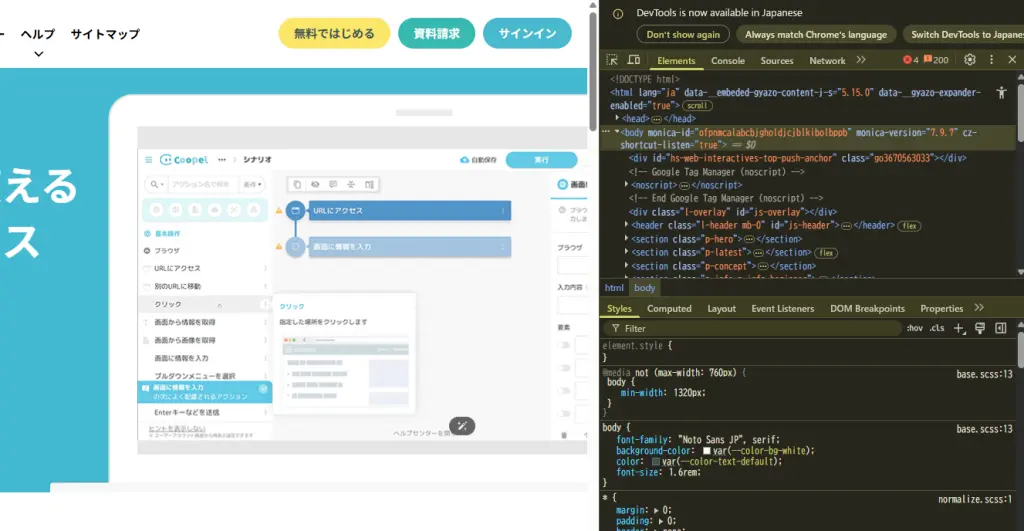This screenshot has width=1024, height=531.
Task: Expand the section p-concept node
Action: pyautogui.click(x=626, y=266)
